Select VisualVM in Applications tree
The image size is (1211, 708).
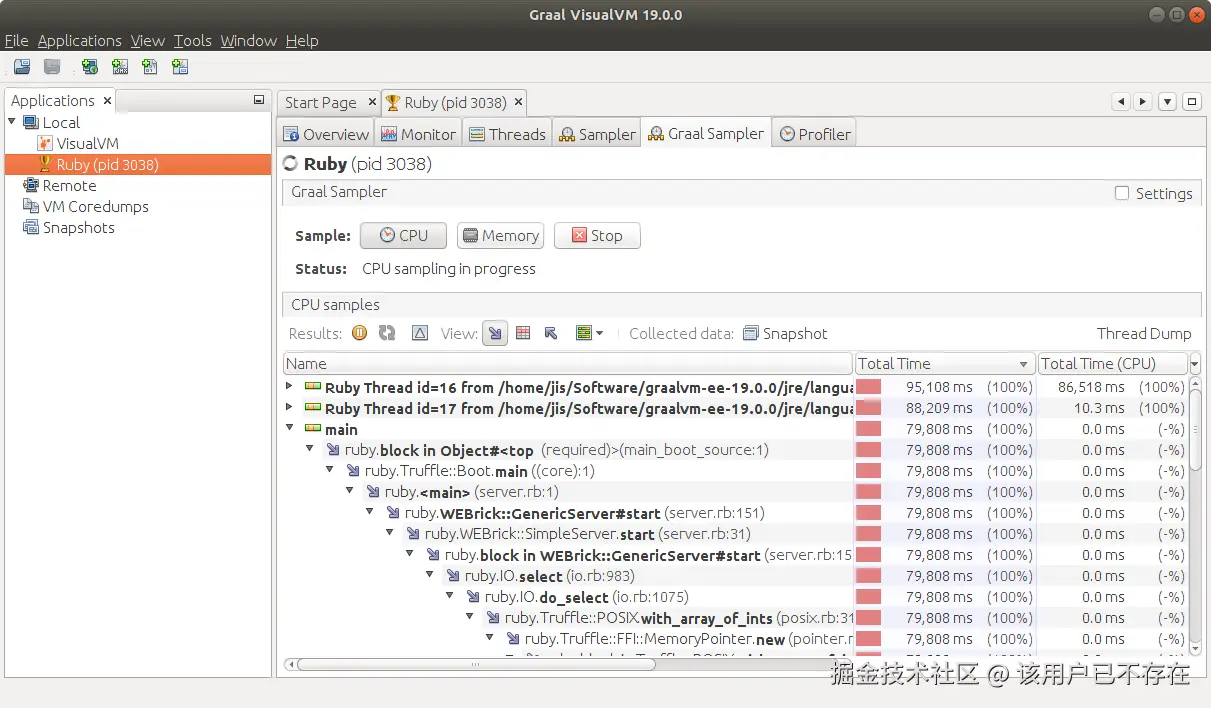pos(87,143)
